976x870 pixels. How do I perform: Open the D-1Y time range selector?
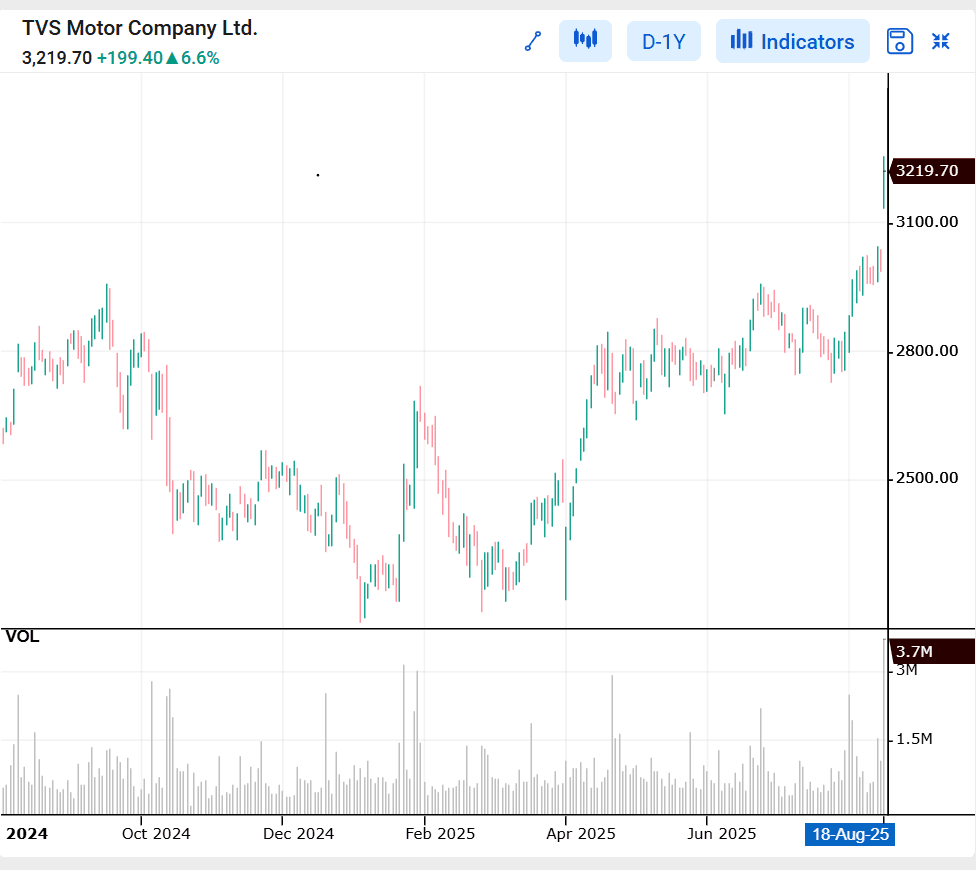[x=664, y=42]
